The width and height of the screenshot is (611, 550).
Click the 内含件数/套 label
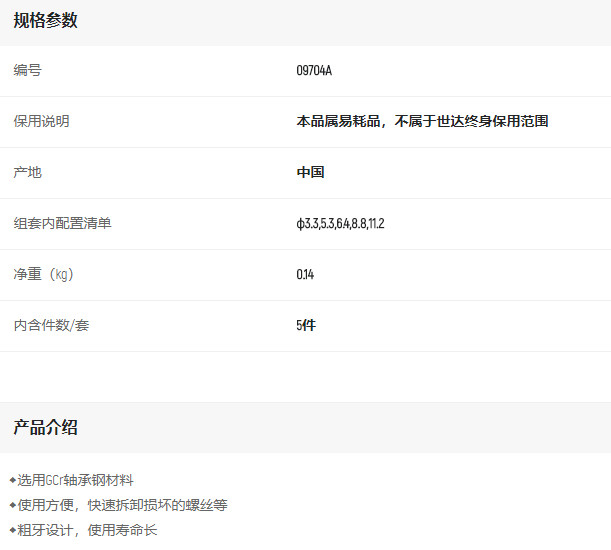click(x=51, y=325)
